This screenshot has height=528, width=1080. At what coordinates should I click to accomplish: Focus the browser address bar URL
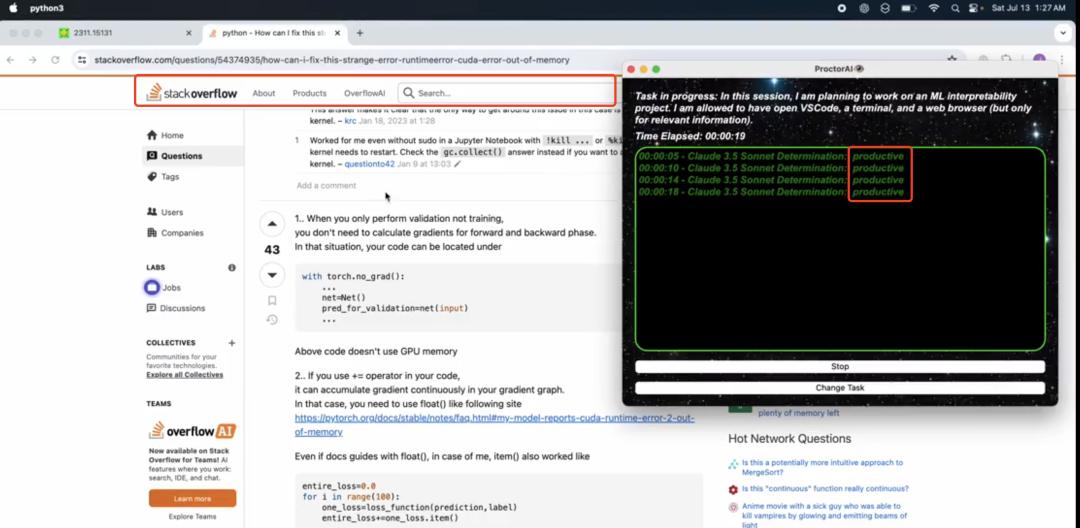point(331,60)
